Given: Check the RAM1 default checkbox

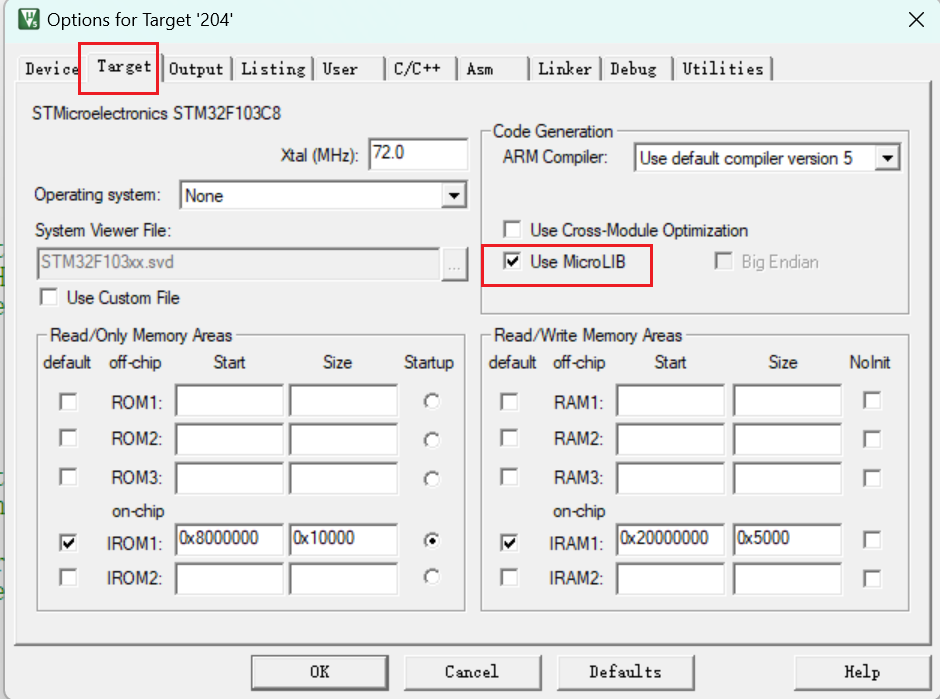Looking at the screenshot, I should click(509, 402).
